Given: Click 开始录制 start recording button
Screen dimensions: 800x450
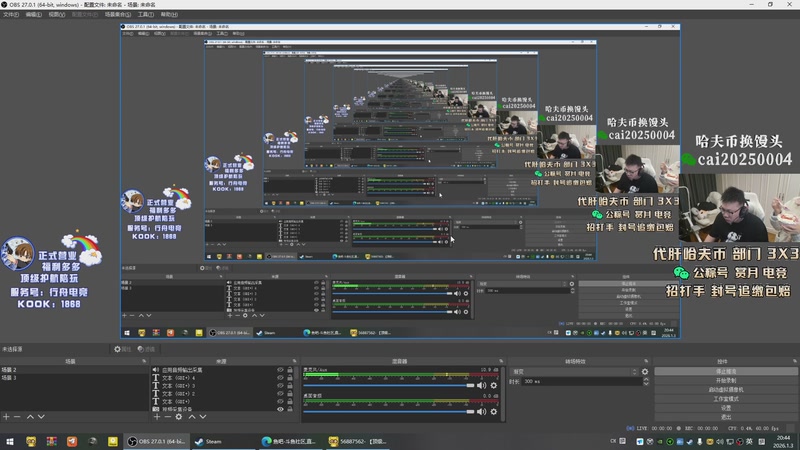Looking at the screenshot, I should [726, 381].
